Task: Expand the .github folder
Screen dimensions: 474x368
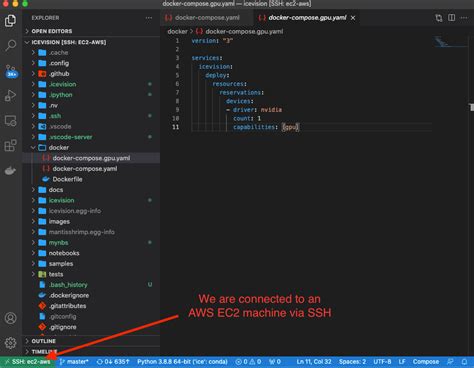Action: 91,74
